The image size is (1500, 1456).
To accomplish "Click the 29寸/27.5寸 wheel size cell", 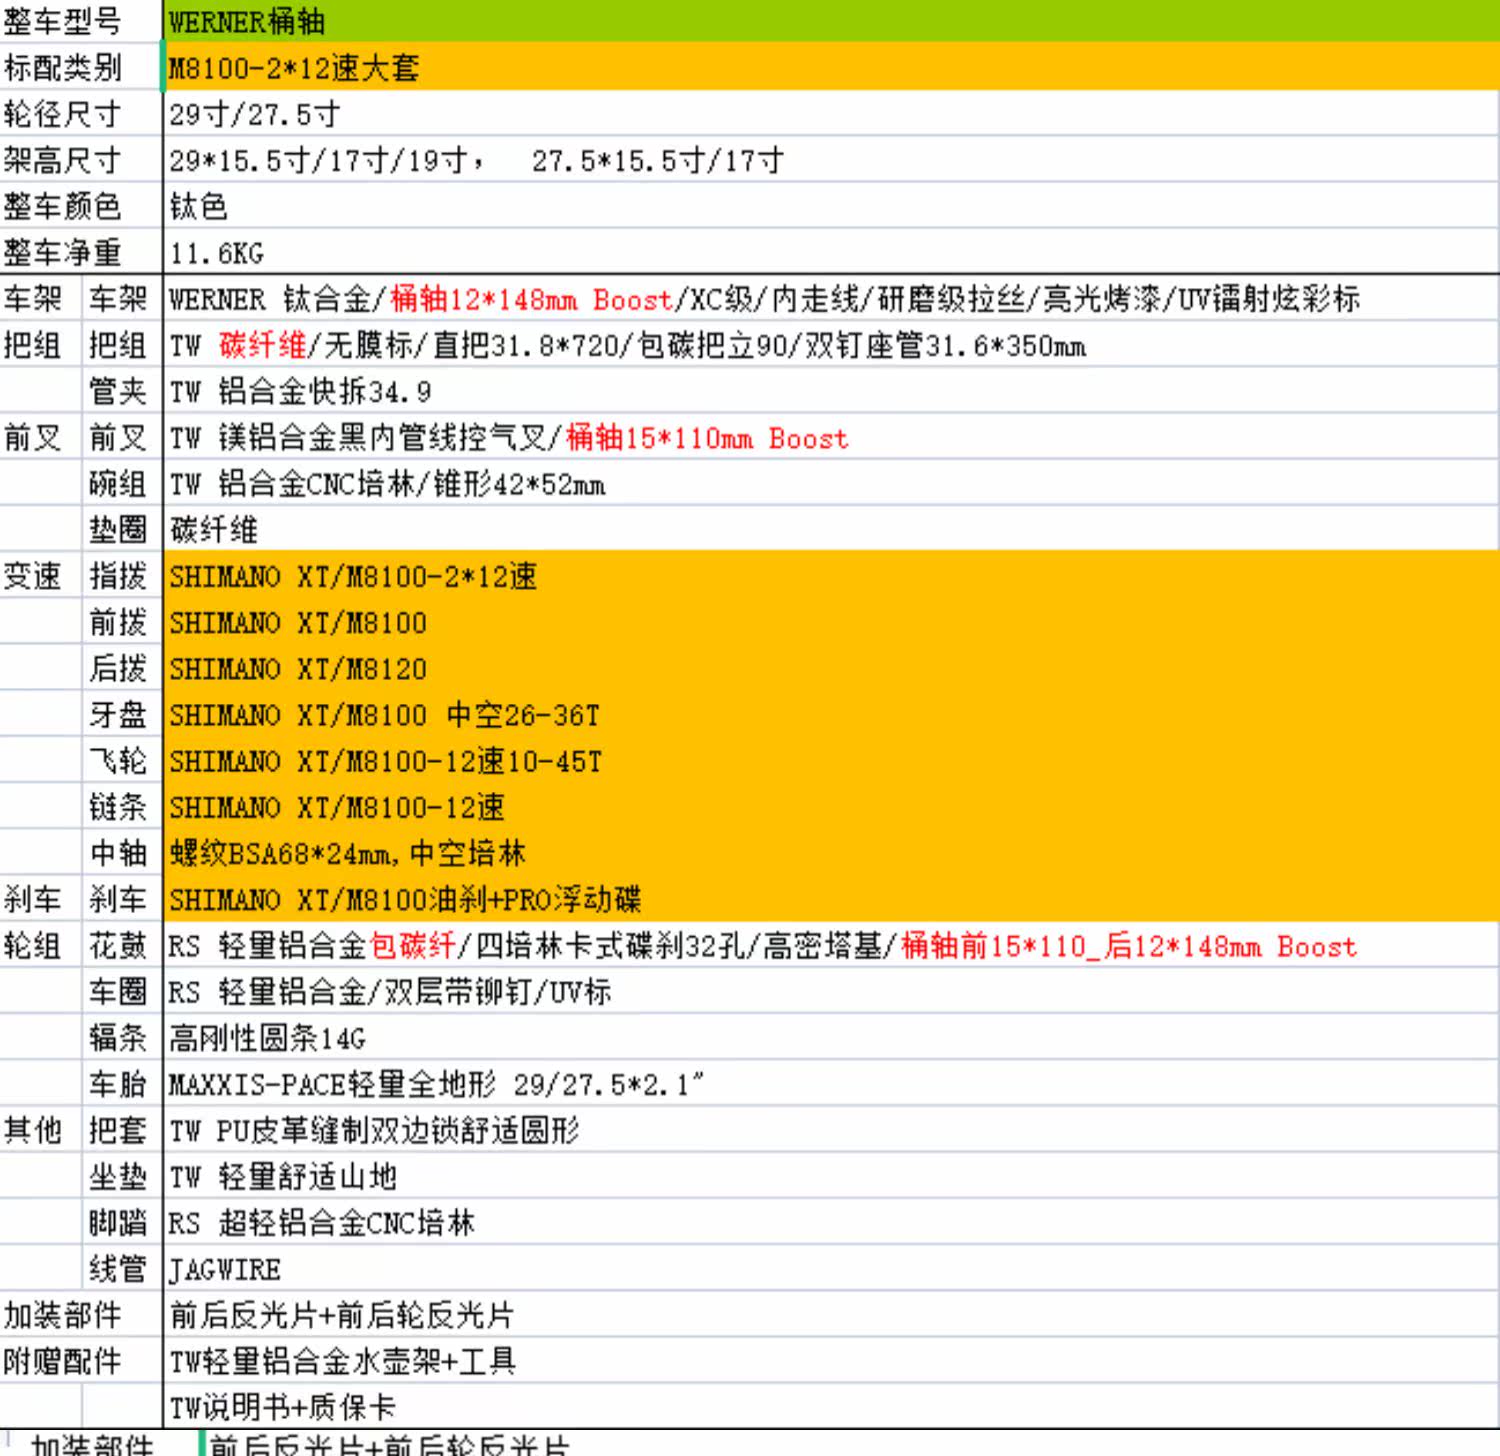I will coord(831,113).
